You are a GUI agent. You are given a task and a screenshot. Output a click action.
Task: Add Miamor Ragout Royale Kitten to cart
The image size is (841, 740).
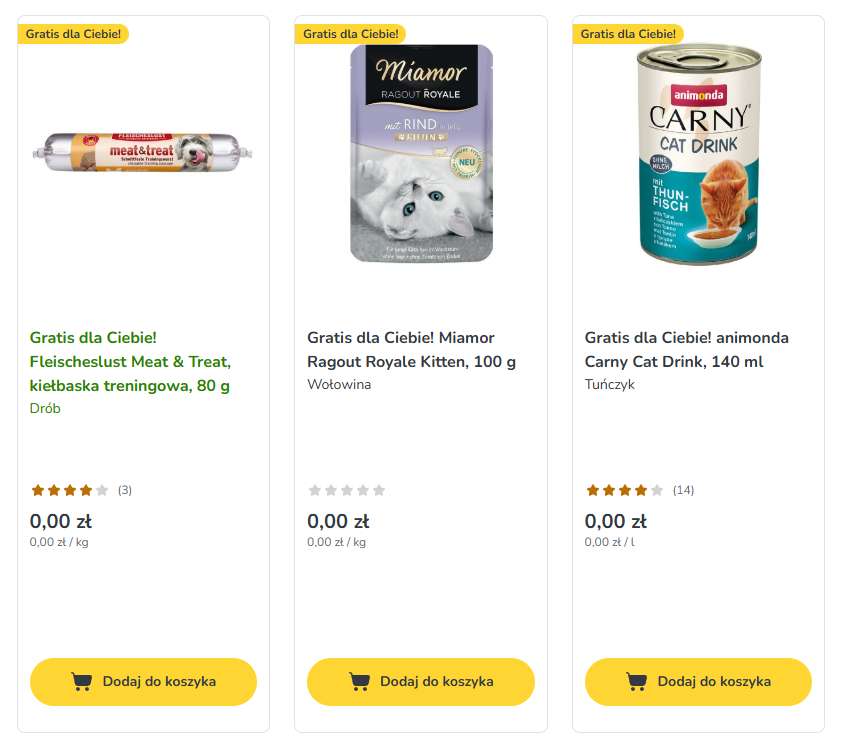420,682
